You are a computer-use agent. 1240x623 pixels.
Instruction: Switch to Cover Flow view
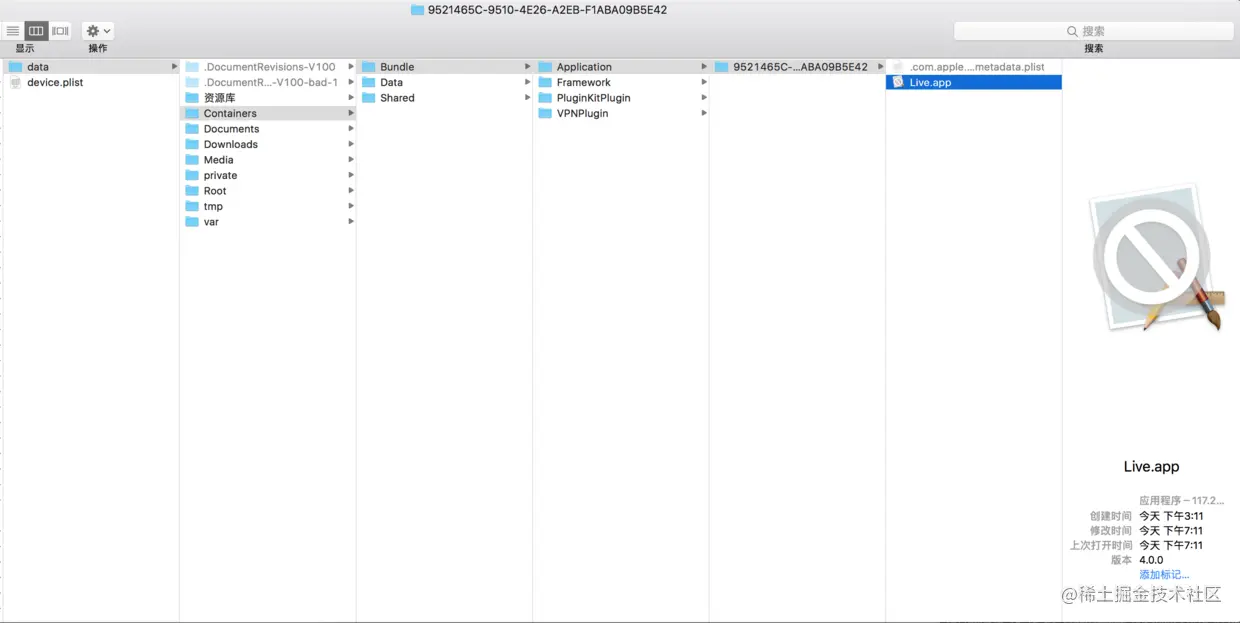click(60, 31)
